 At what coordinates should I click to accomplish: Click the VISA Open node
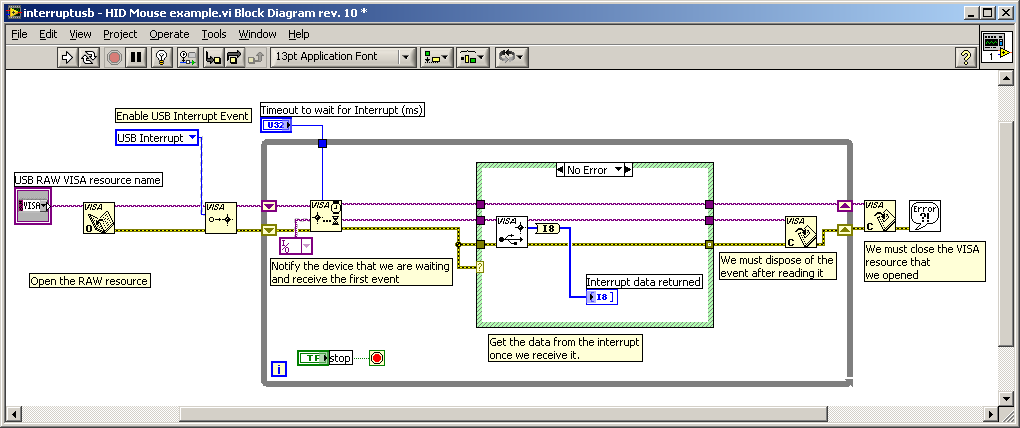[98, 217]
